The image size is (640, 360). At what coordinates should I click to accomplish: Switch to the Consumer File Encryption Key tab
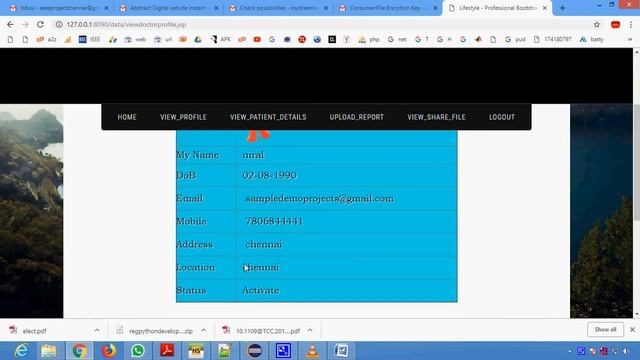[x=389, y=8]
